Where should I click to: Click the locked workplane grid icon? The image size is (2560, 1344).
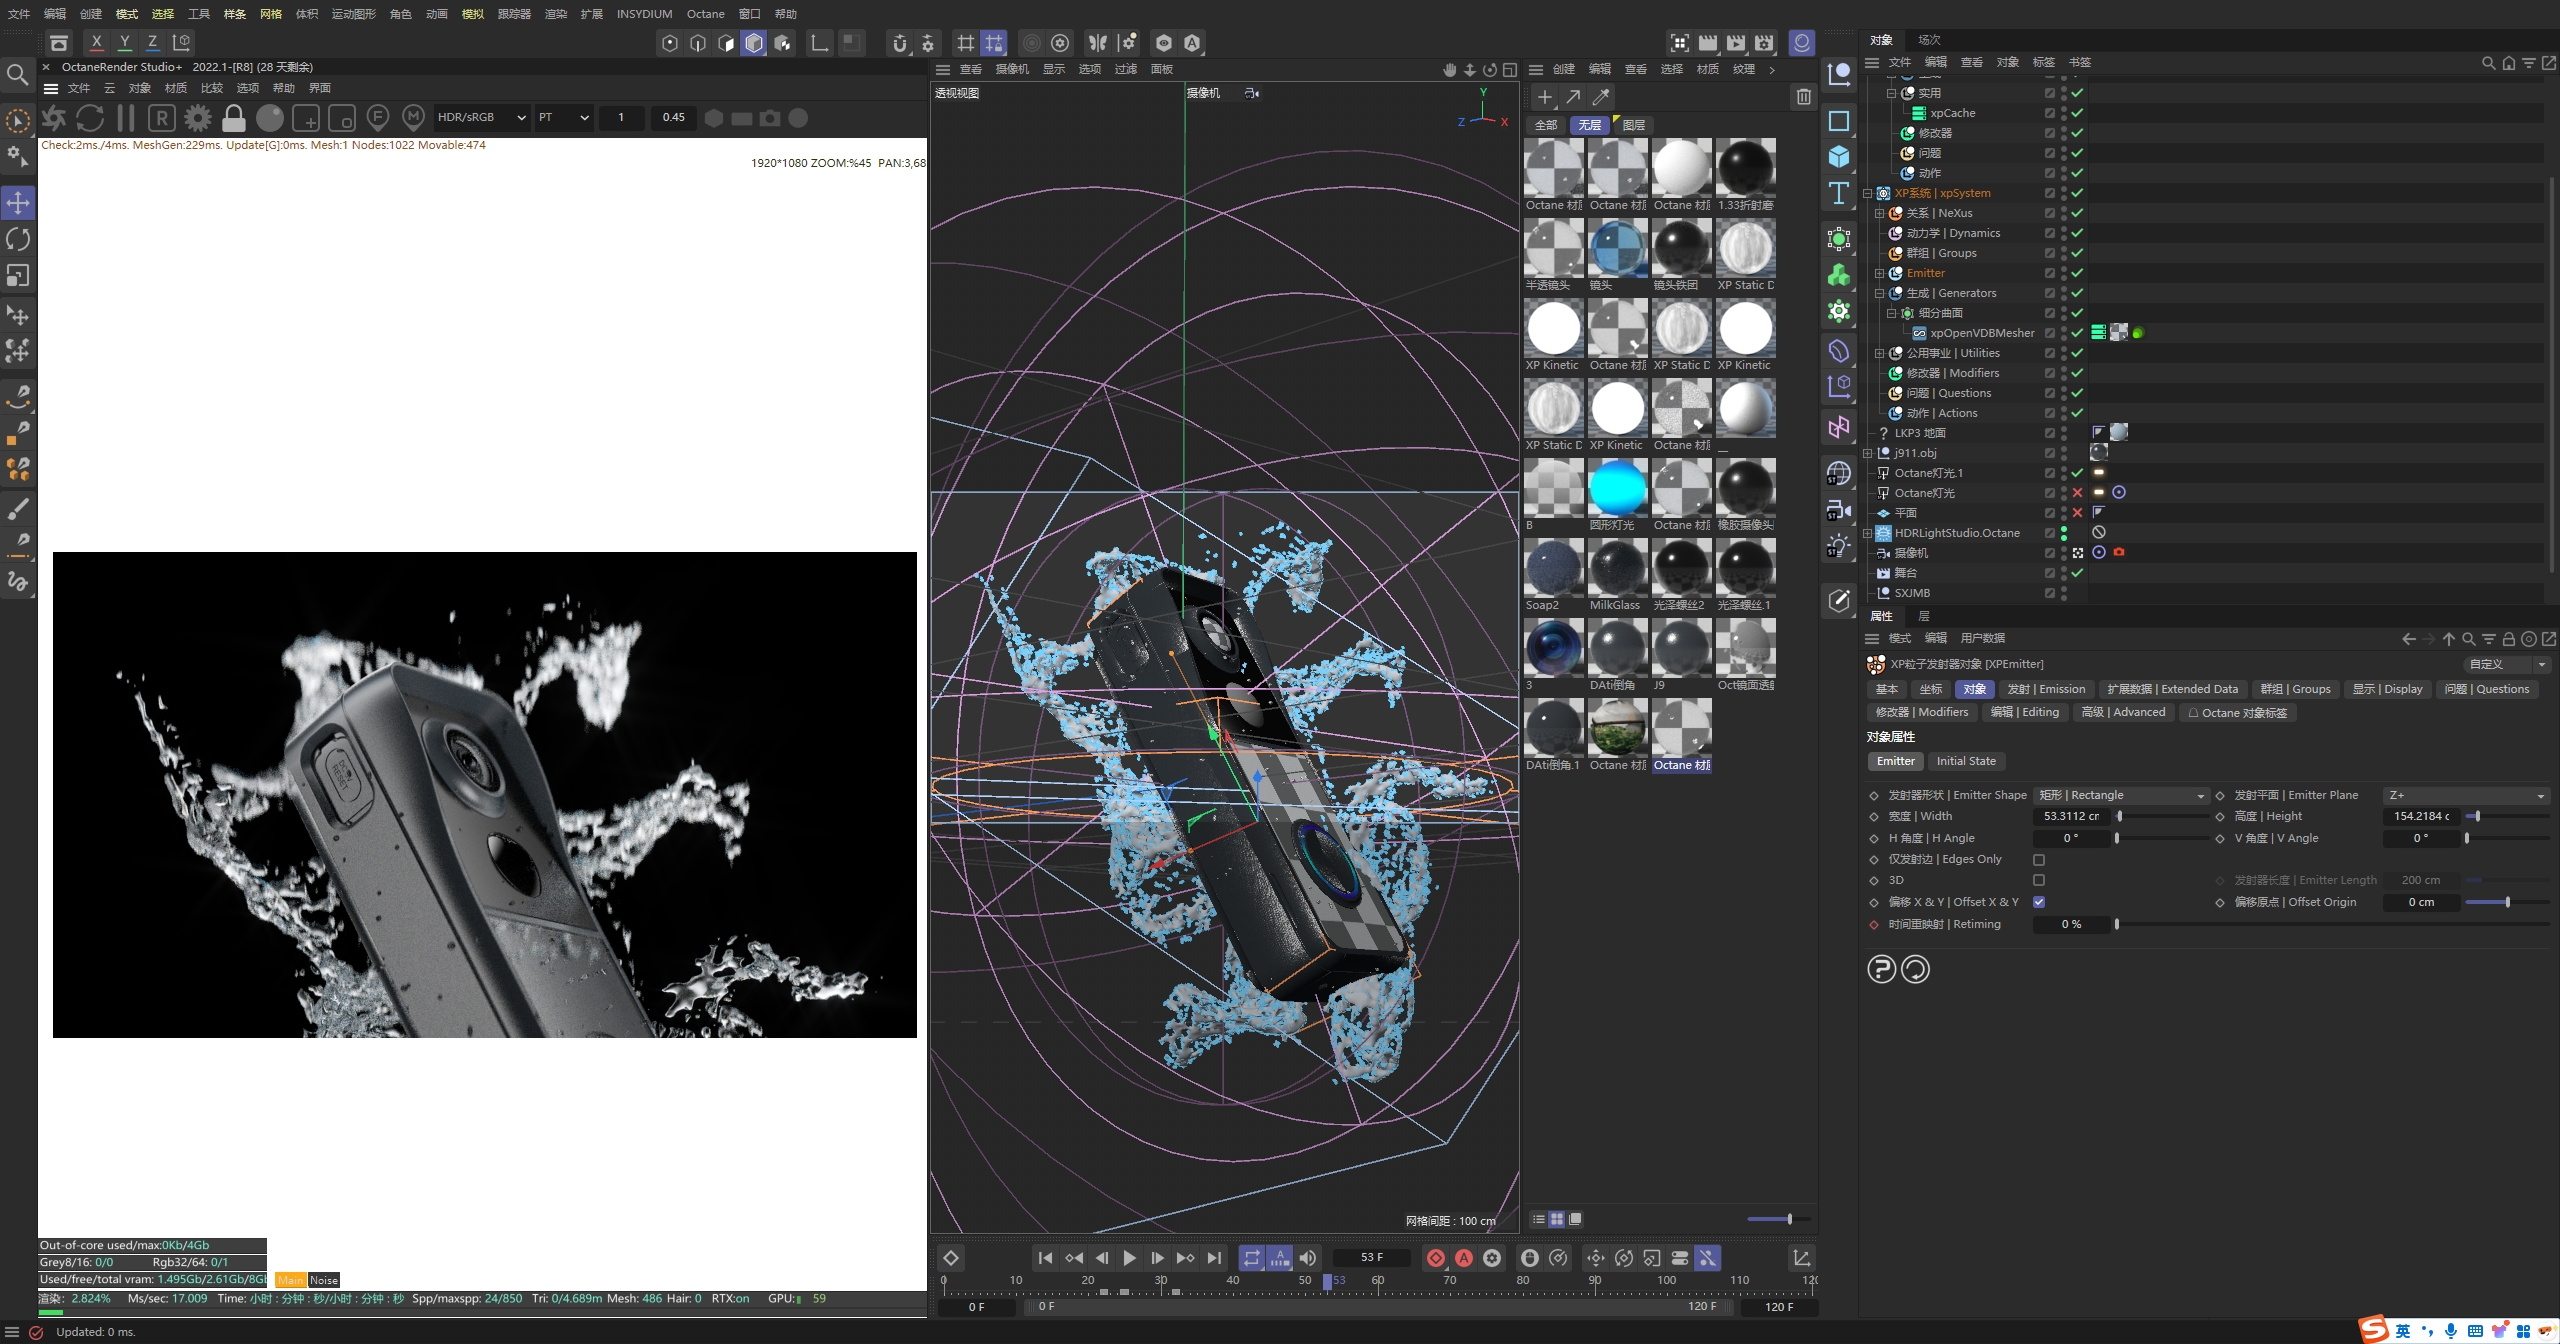[994, 43]
